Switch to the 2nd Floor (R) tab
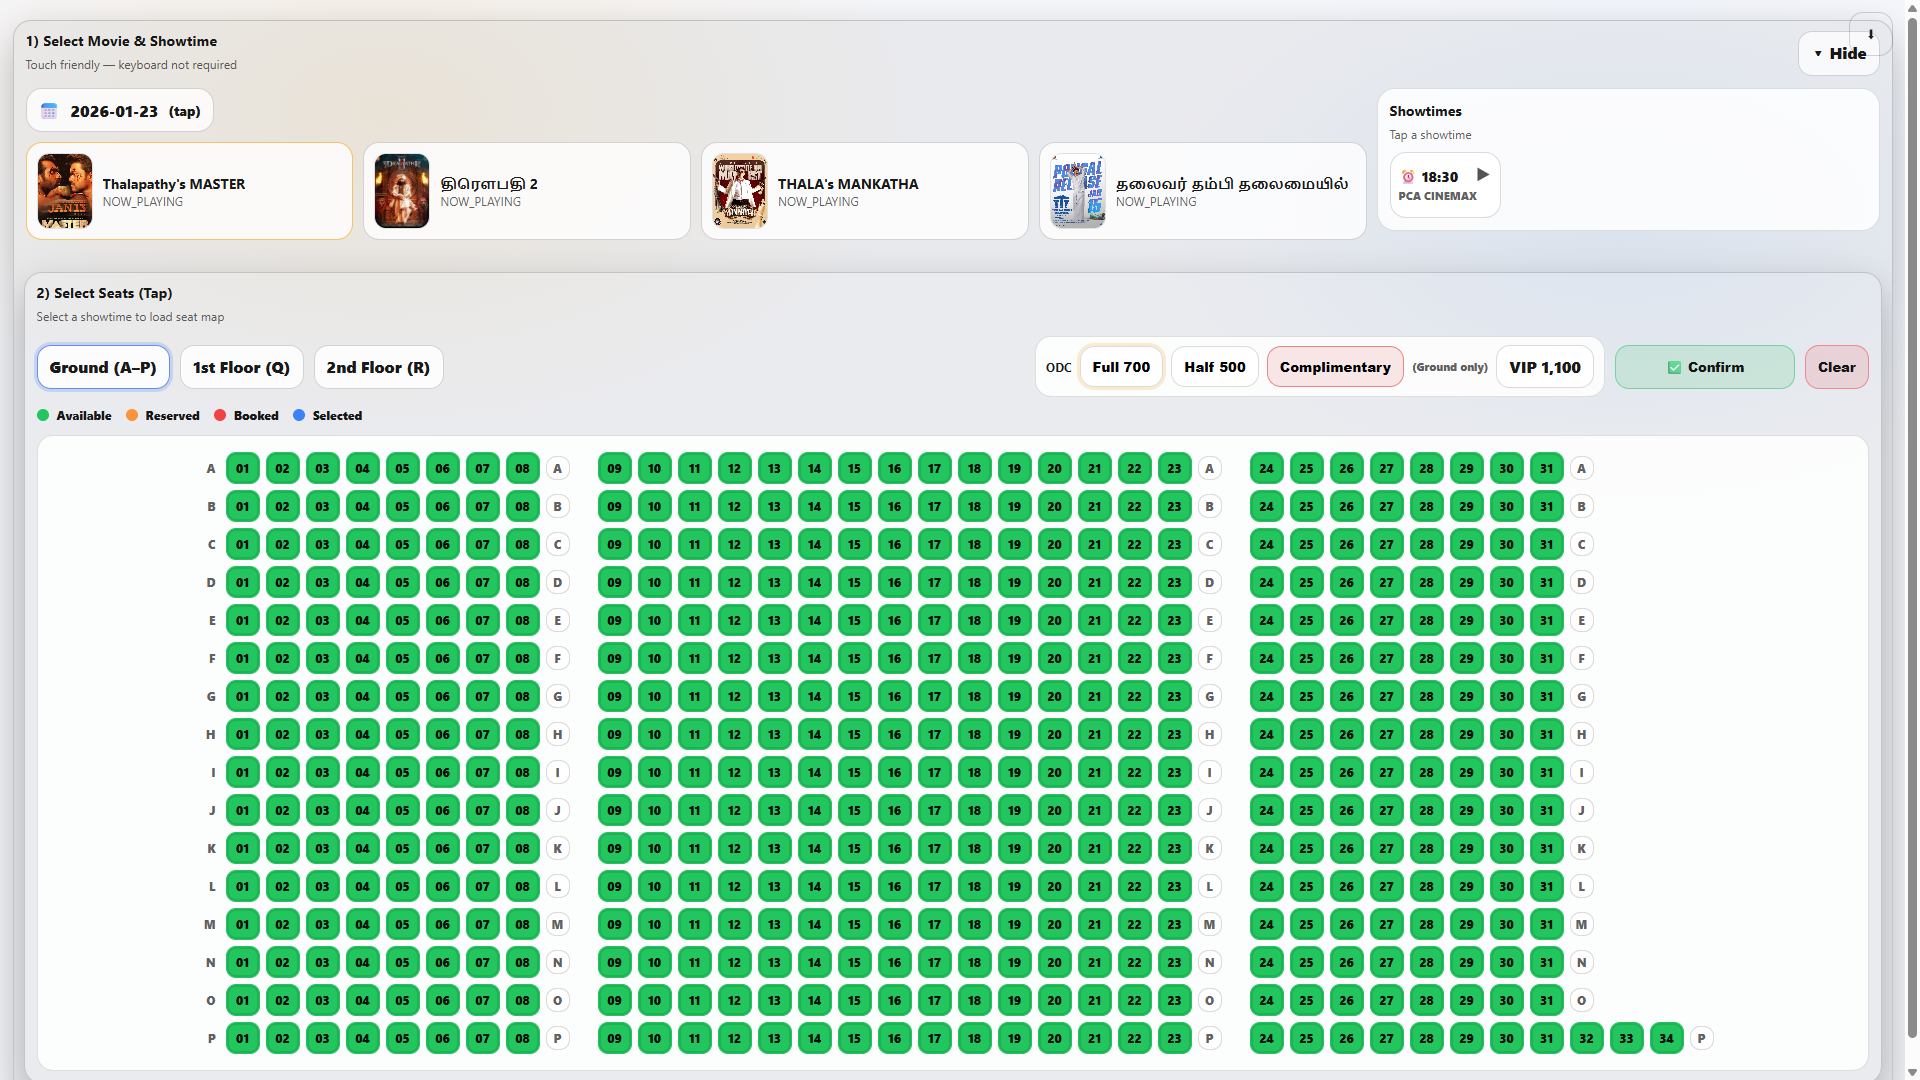Image resolution: width=1920 pixels, height=1080 pixels. pyautogui.click(x=378, y=367)
